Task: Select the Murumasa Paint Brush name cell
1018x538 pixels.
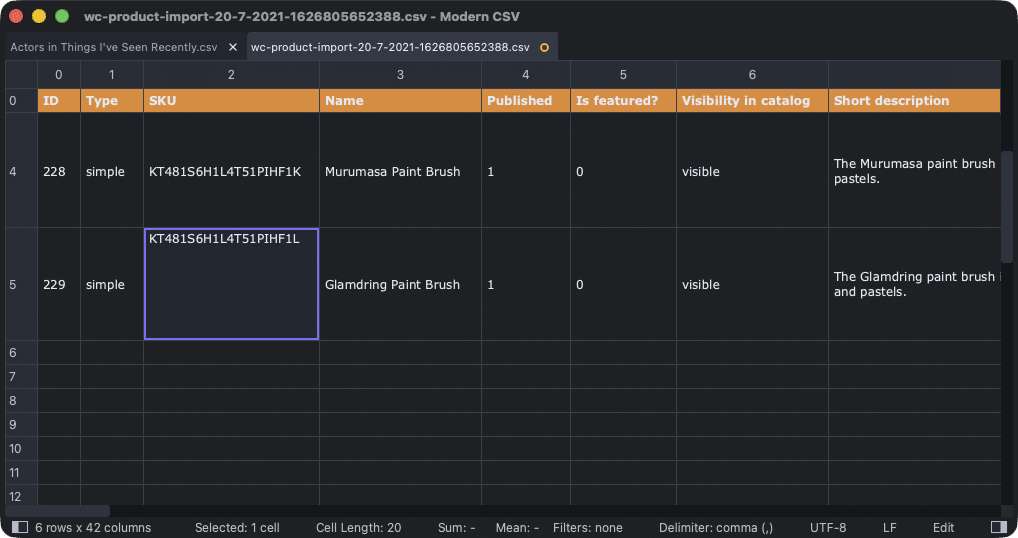Action: (x=400, y=171)
